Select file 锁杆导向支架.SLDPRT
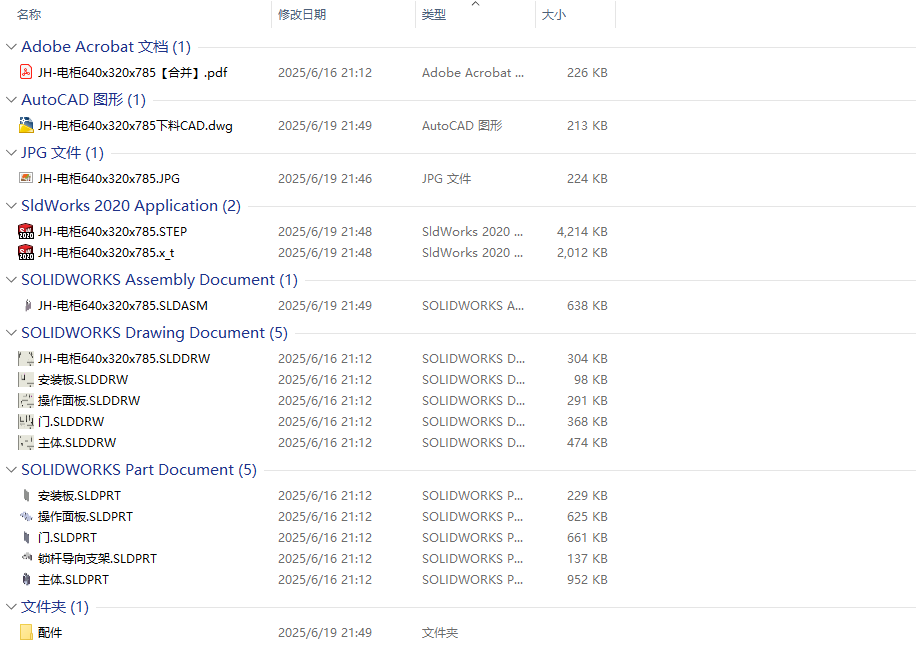This screenshot has width=916, height=660. pyautogui.click(x=98, y=558)
